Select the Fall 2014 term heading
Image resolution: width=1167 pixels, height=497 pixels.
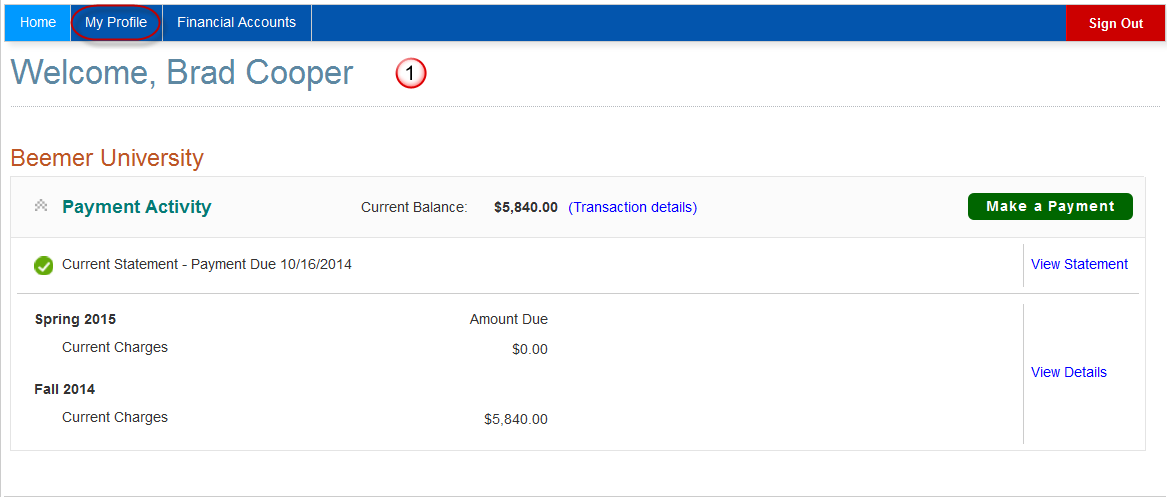[x=65, y=389]
